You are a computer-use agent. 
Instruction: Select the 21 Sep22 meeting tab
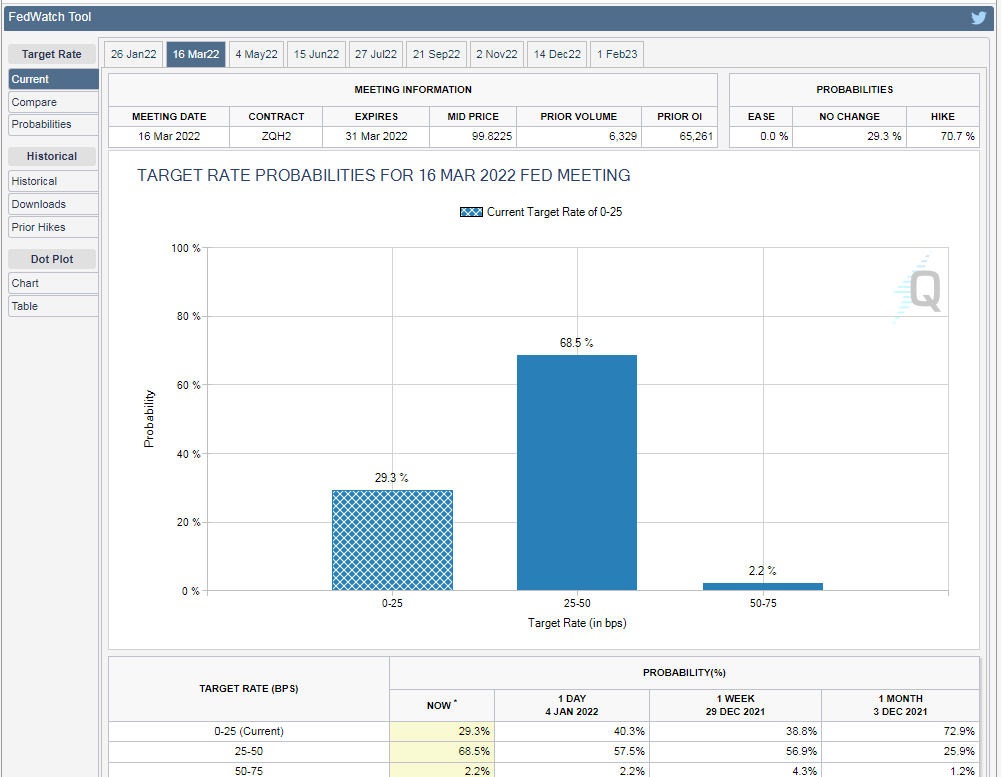tap(437, 54)
